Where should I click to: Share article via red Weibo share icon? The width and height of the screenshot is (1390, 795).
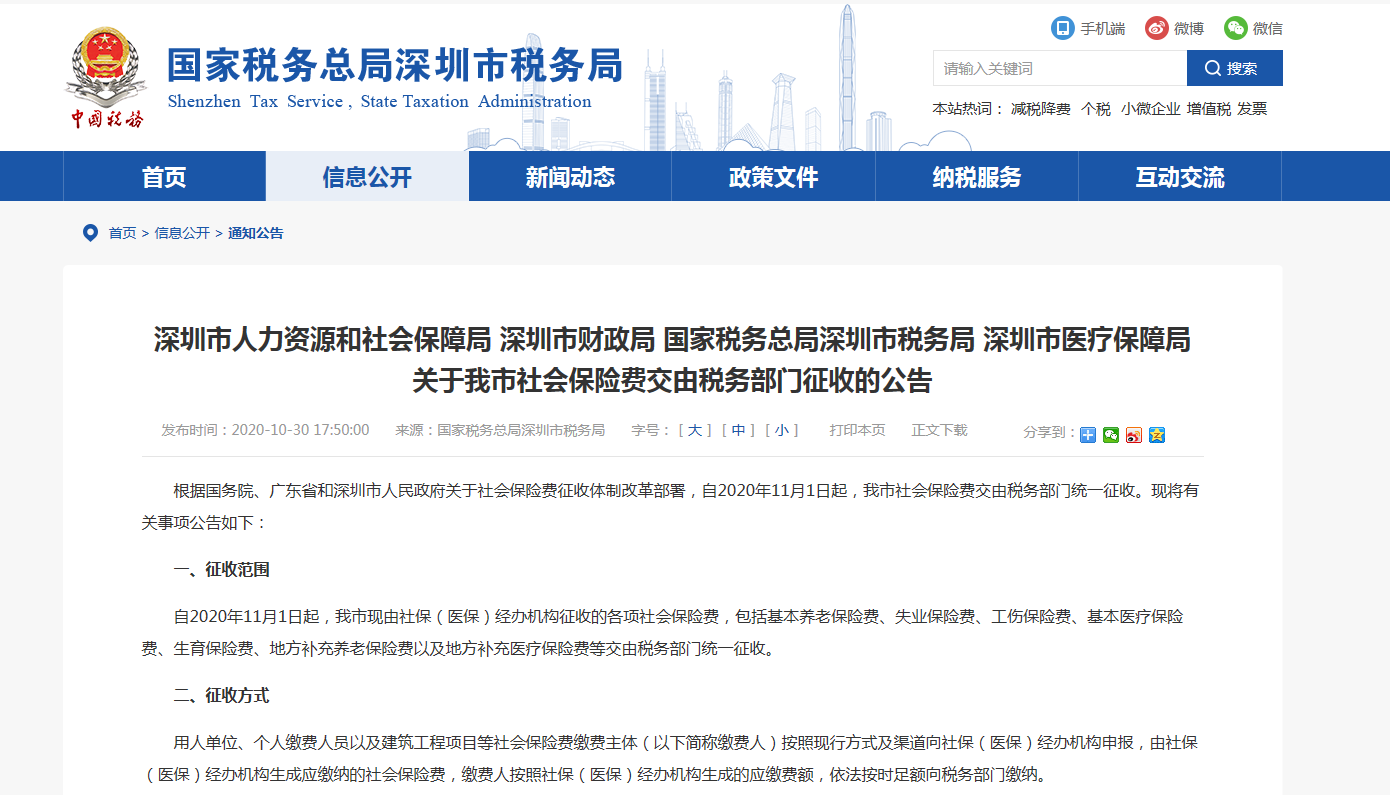click(1134, 434)
